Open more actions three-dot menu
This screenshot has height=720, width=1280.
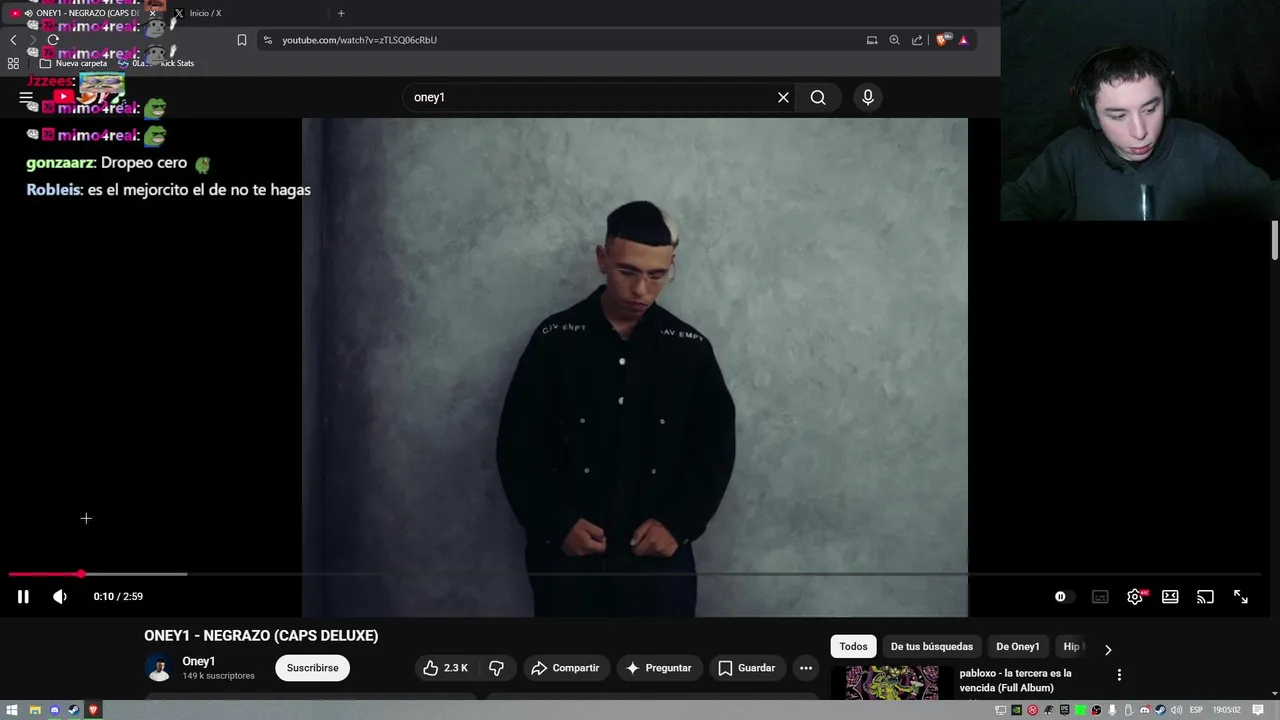coord(806,668)
